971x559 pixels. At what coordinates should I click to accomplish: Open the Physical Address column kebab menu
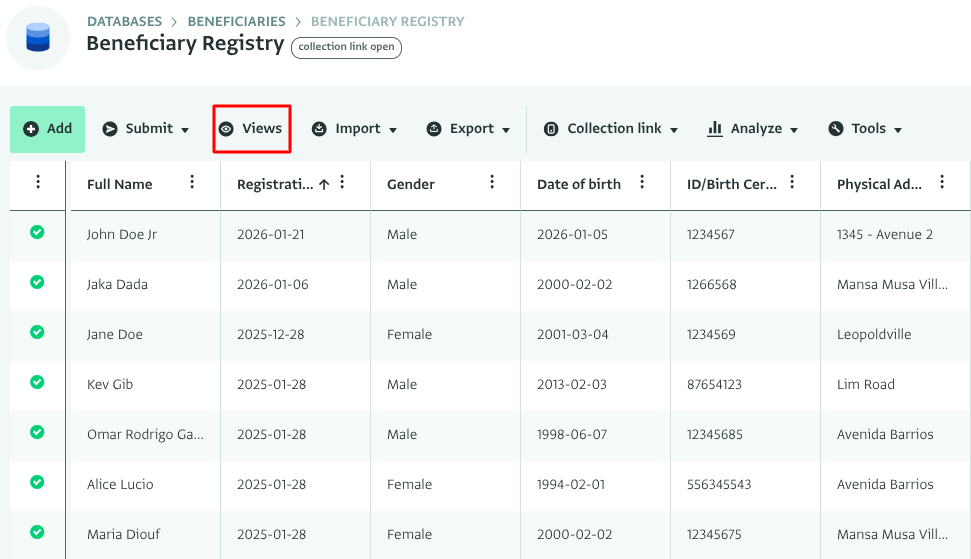coord(942,182)
